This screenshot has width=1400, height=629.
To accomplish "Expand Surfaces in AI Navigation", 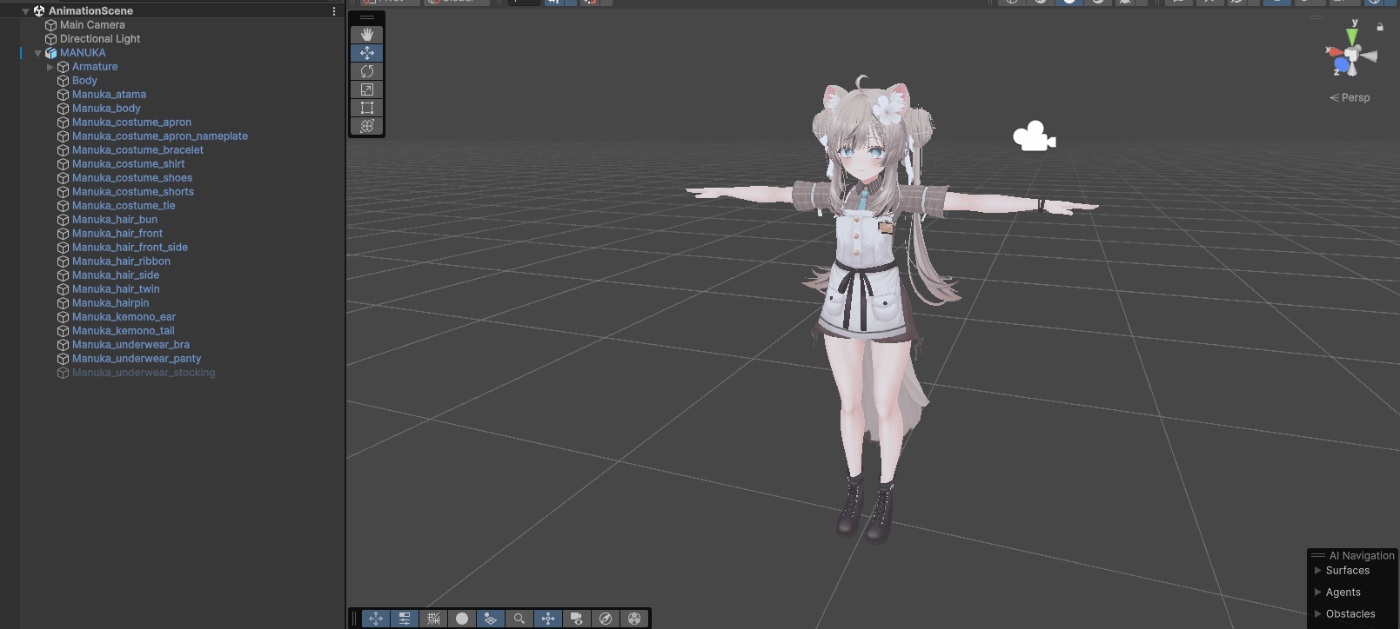I will point(1318,570).
